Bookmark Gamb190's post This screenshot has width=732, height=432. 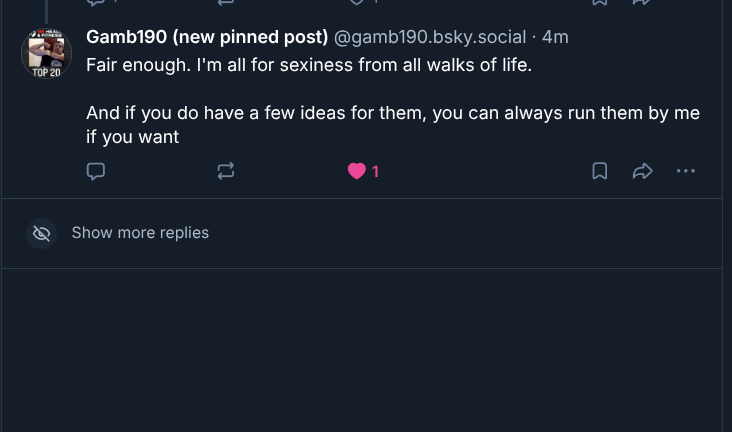click(599, 171)
